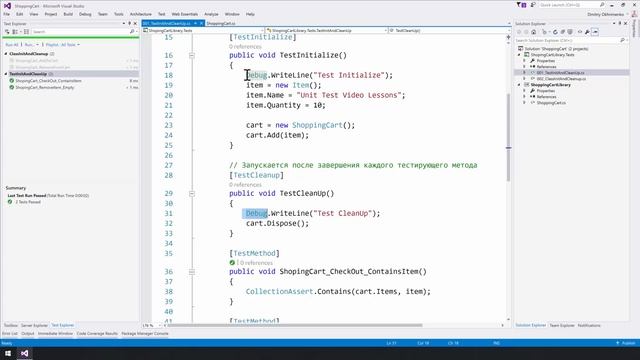Collapse the ClassInitAndCleanup group in Test Explorer
The image size is (640, 360).
[6, 54]
